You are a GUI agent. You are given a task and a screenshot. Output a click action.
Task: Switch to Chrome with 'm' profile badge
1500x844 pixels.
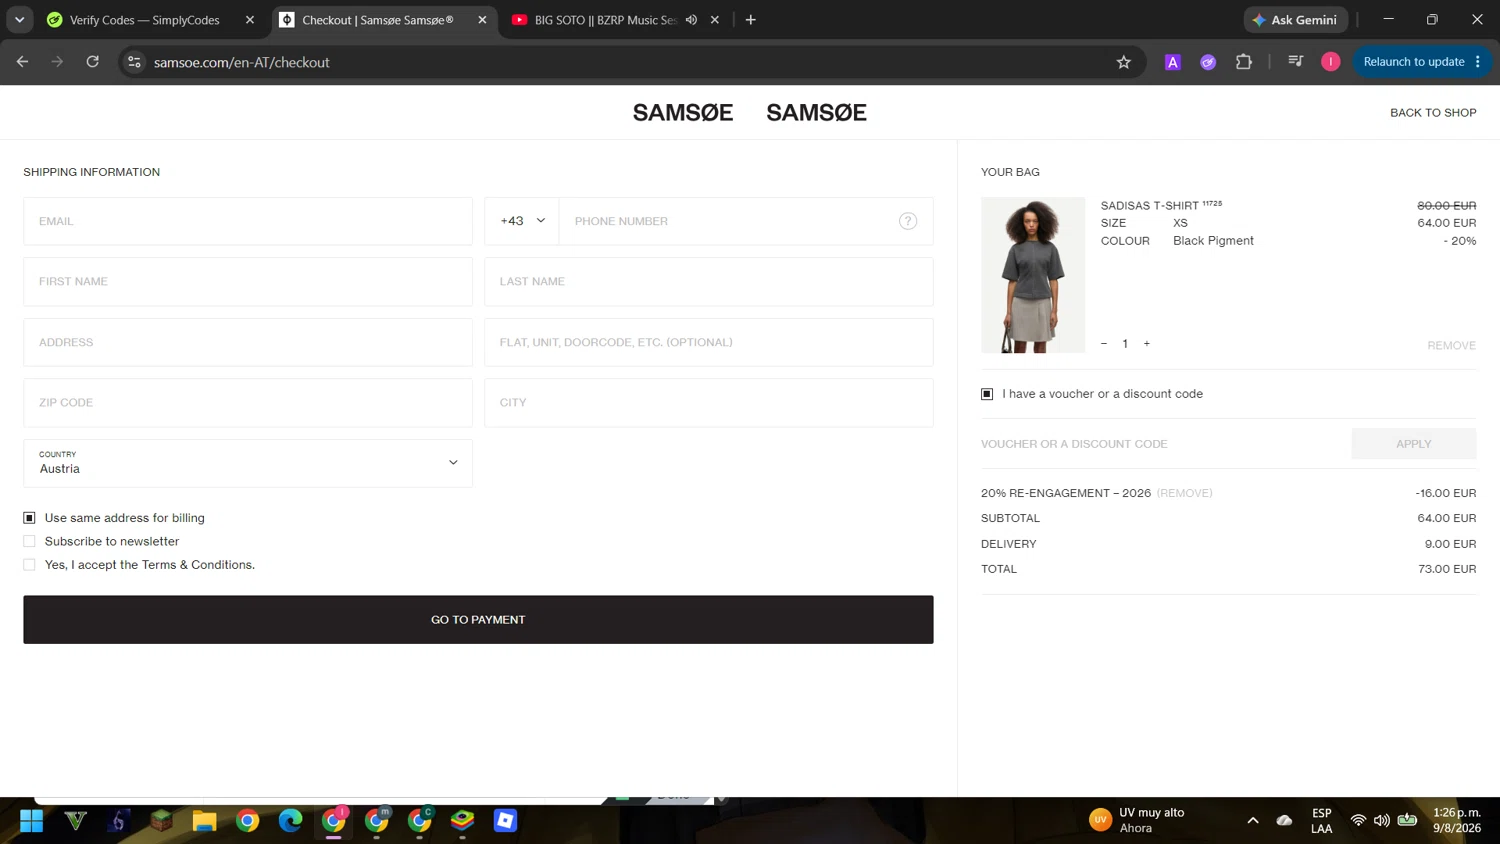click(377, 821)
